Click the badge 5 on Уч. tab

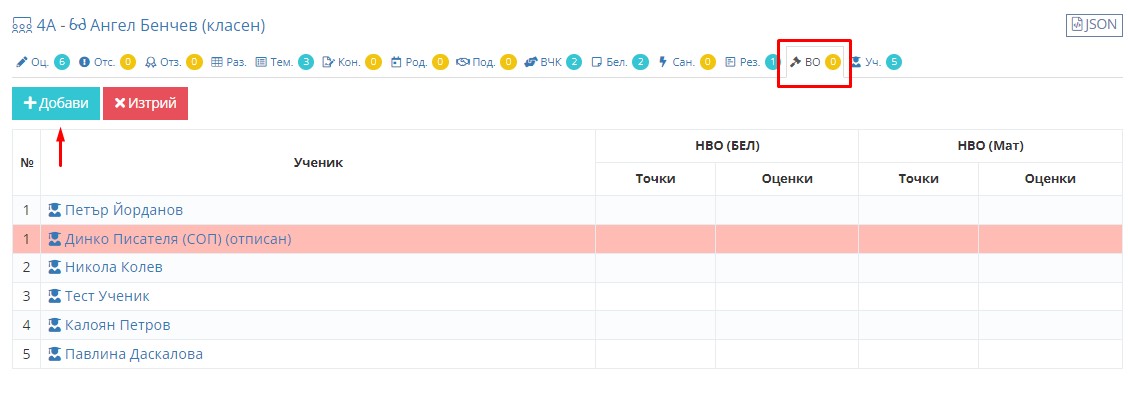click(894, 63)
